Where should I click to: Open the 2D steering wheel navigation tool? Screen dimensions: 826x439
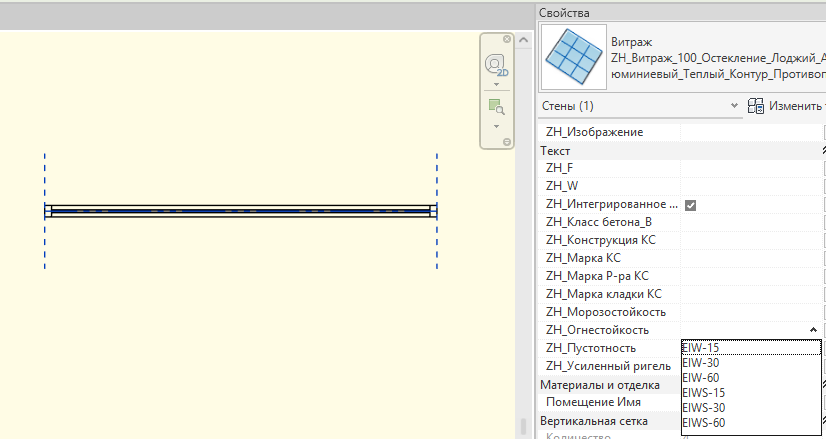(x=496, y=65)
